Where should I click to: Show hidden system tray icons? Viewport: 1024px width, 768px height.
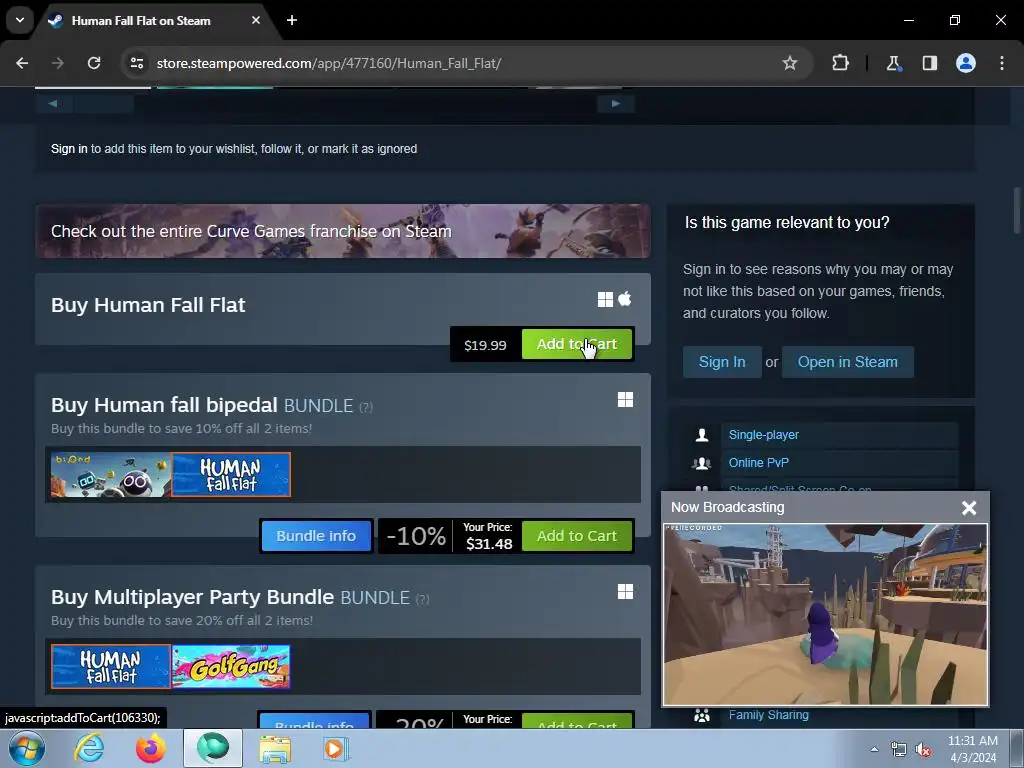[x=874, y=749]
